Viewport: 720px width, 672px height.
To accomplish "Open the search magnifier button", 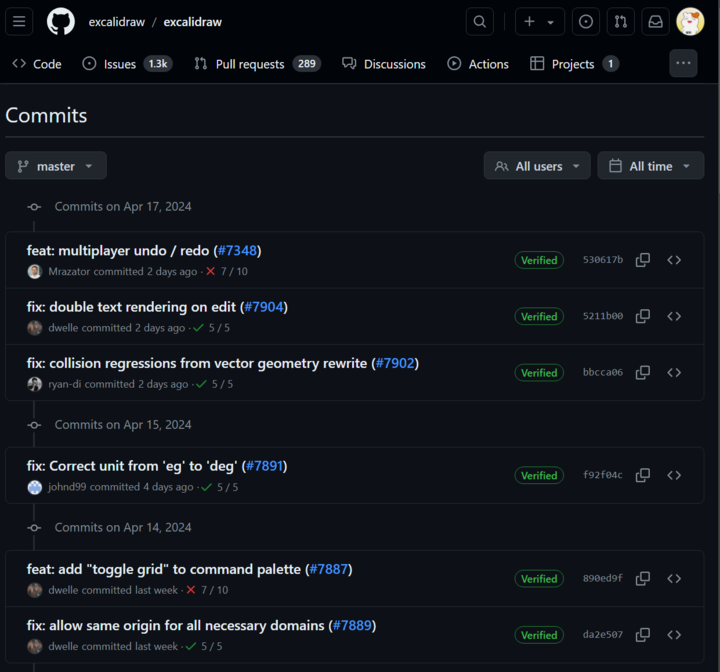I will tap(479, 22).
